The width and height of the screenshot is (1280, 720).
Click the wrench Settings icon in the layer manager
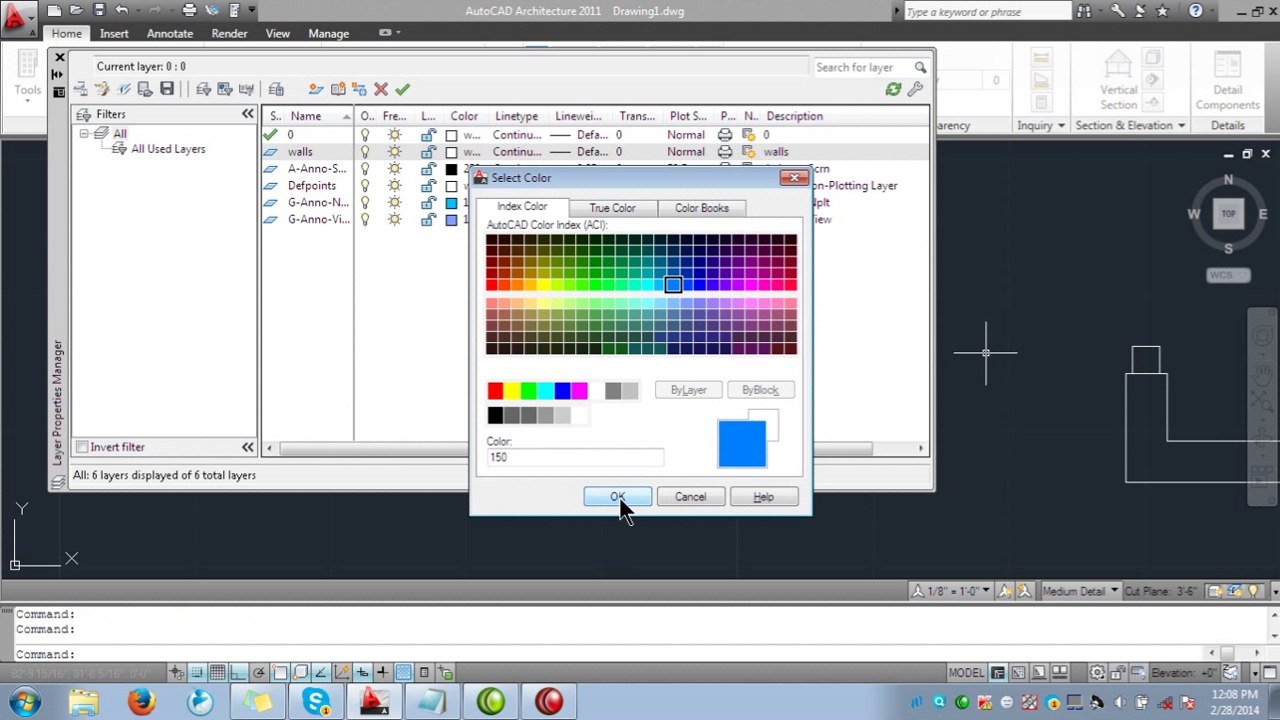915,89
